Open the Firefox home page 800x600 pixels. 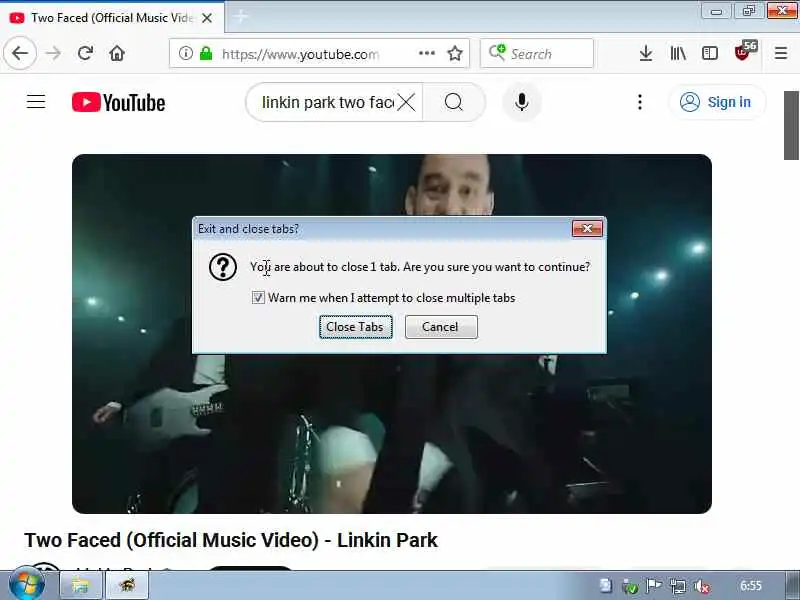(x=117, y=53)
